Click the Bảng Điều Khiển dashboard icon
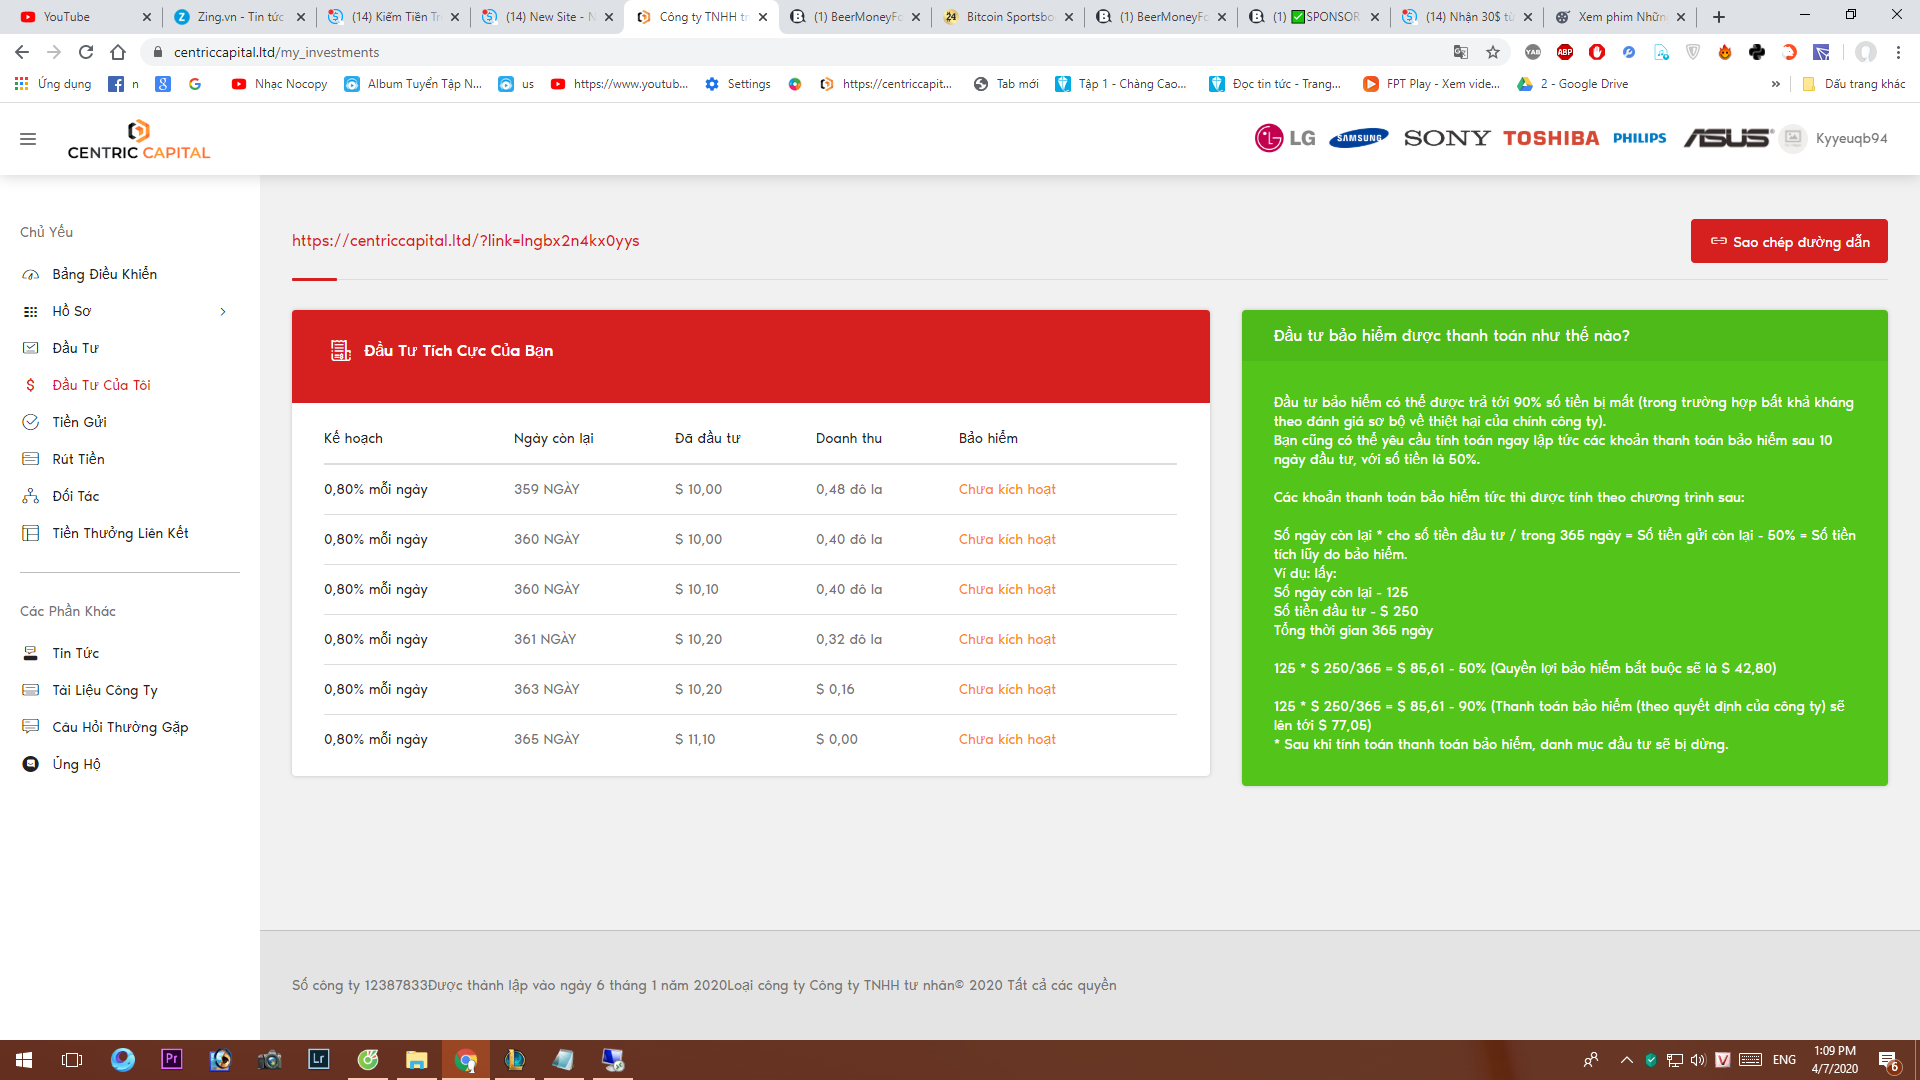The width and height of the screenshot is (1920, 1080). (31, 274)
